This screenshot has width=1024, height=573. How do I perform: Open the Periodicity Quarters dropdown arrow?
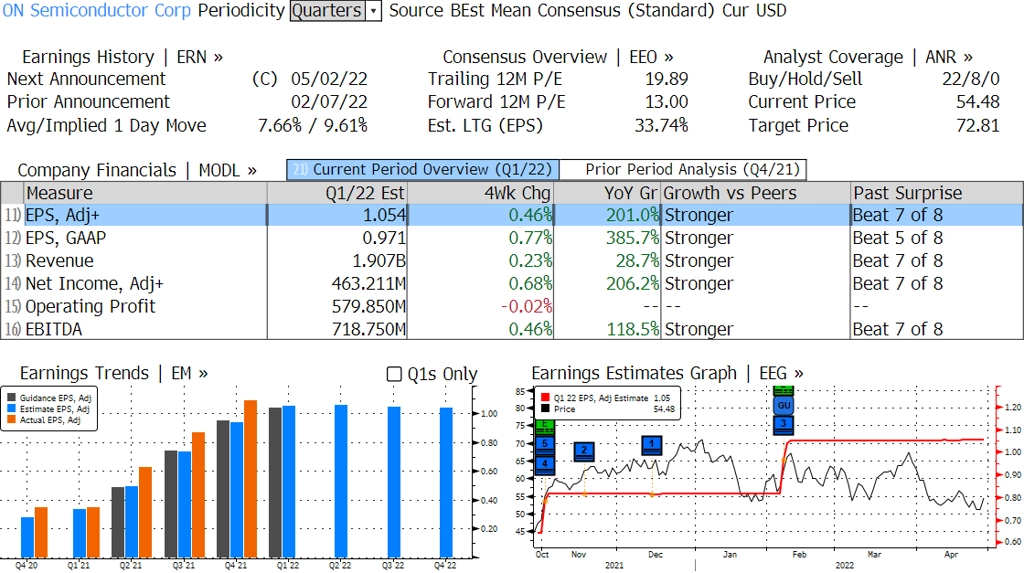tap(374, 11)
